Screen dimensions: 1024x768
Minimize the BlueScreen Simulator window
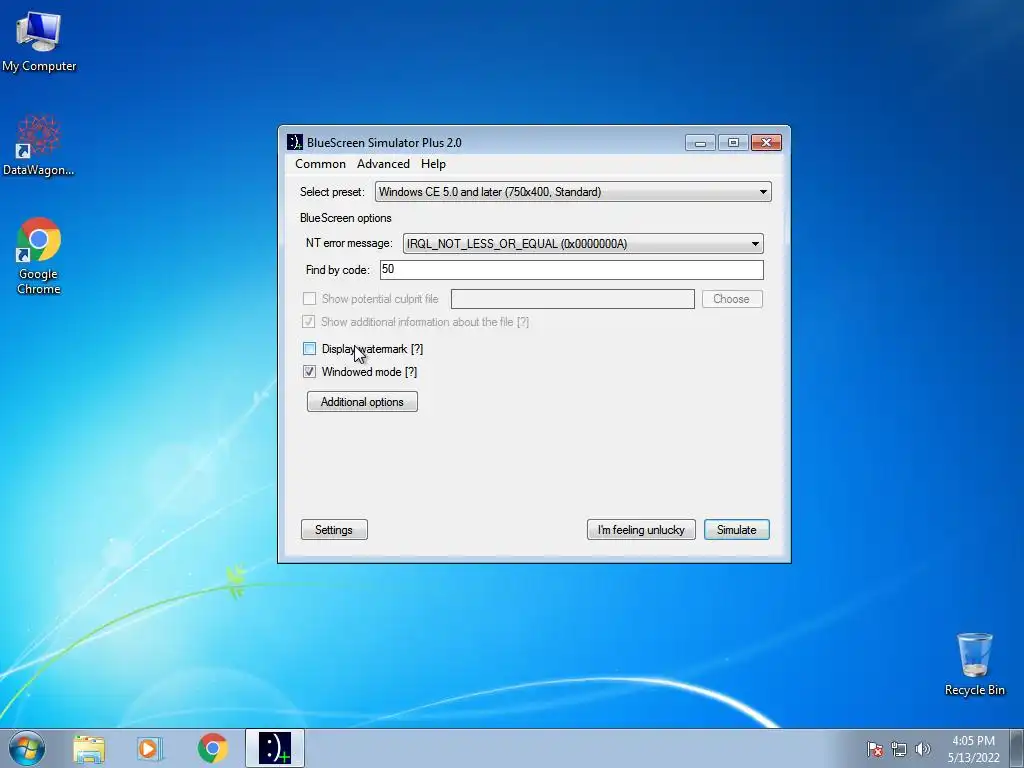pyautogui.click(x=700, y=142)
